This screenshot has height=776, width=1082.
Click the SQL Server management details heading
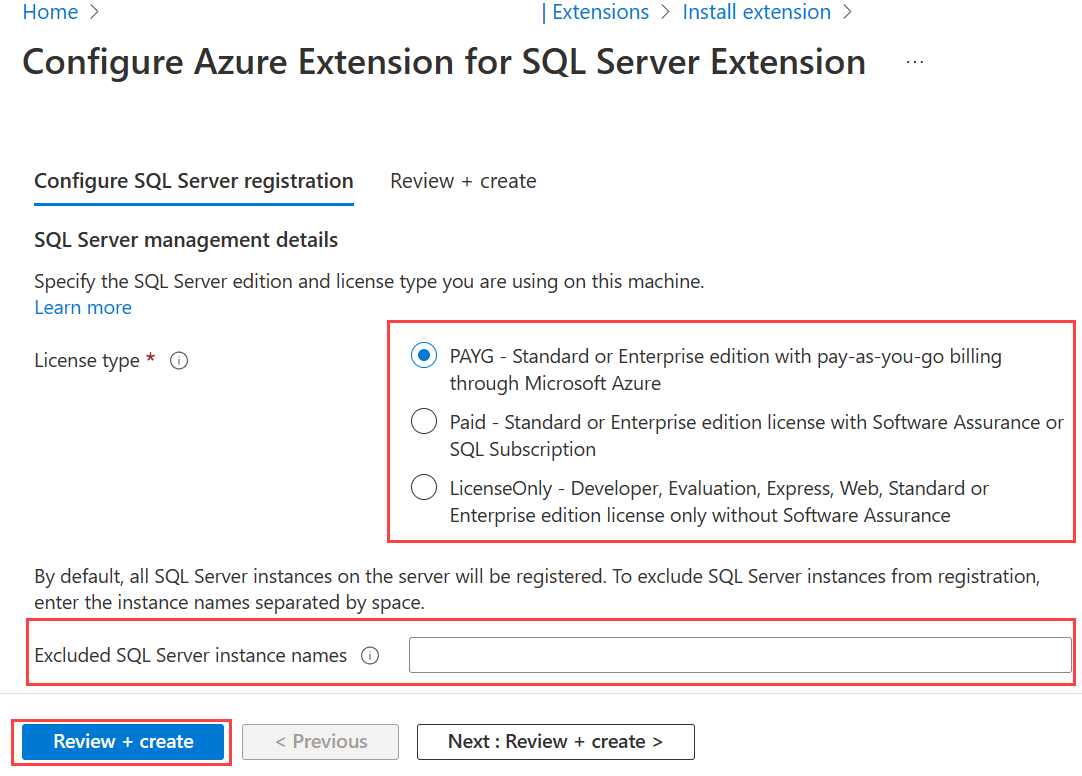(x=186, y=240)
